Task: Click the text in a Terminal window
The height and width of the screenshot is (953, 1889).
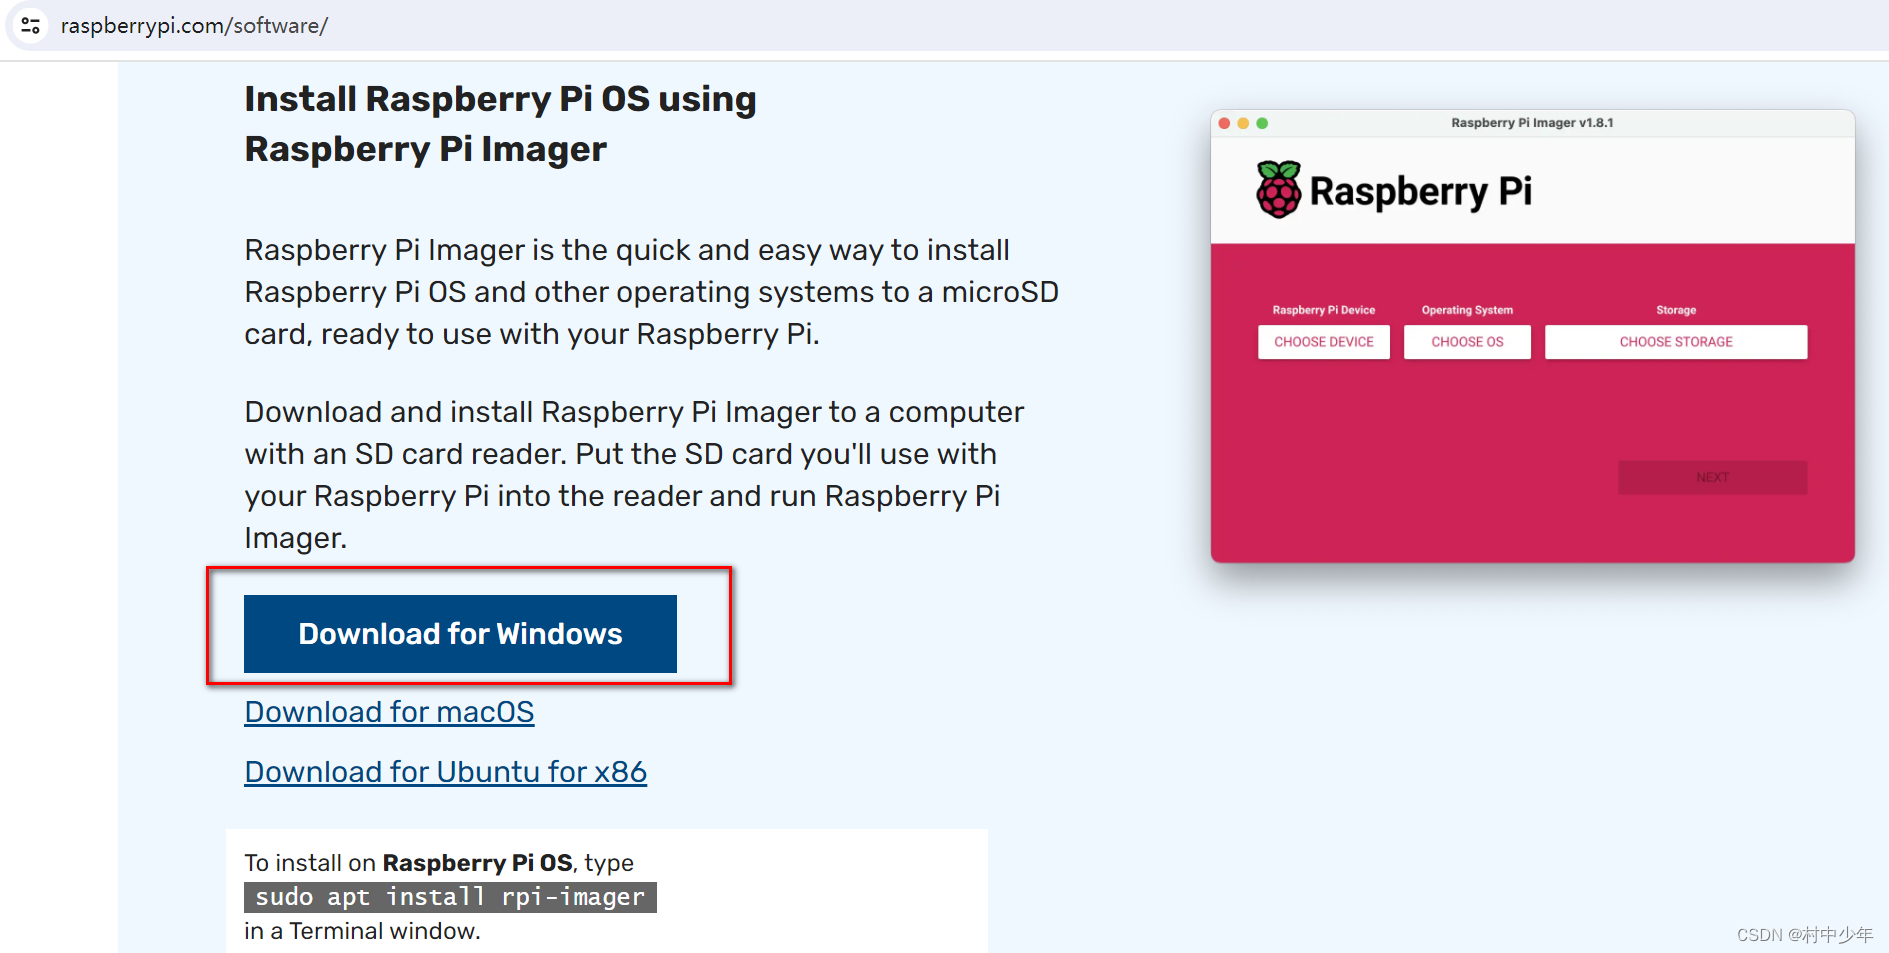Action: click(x=362, y=931)
